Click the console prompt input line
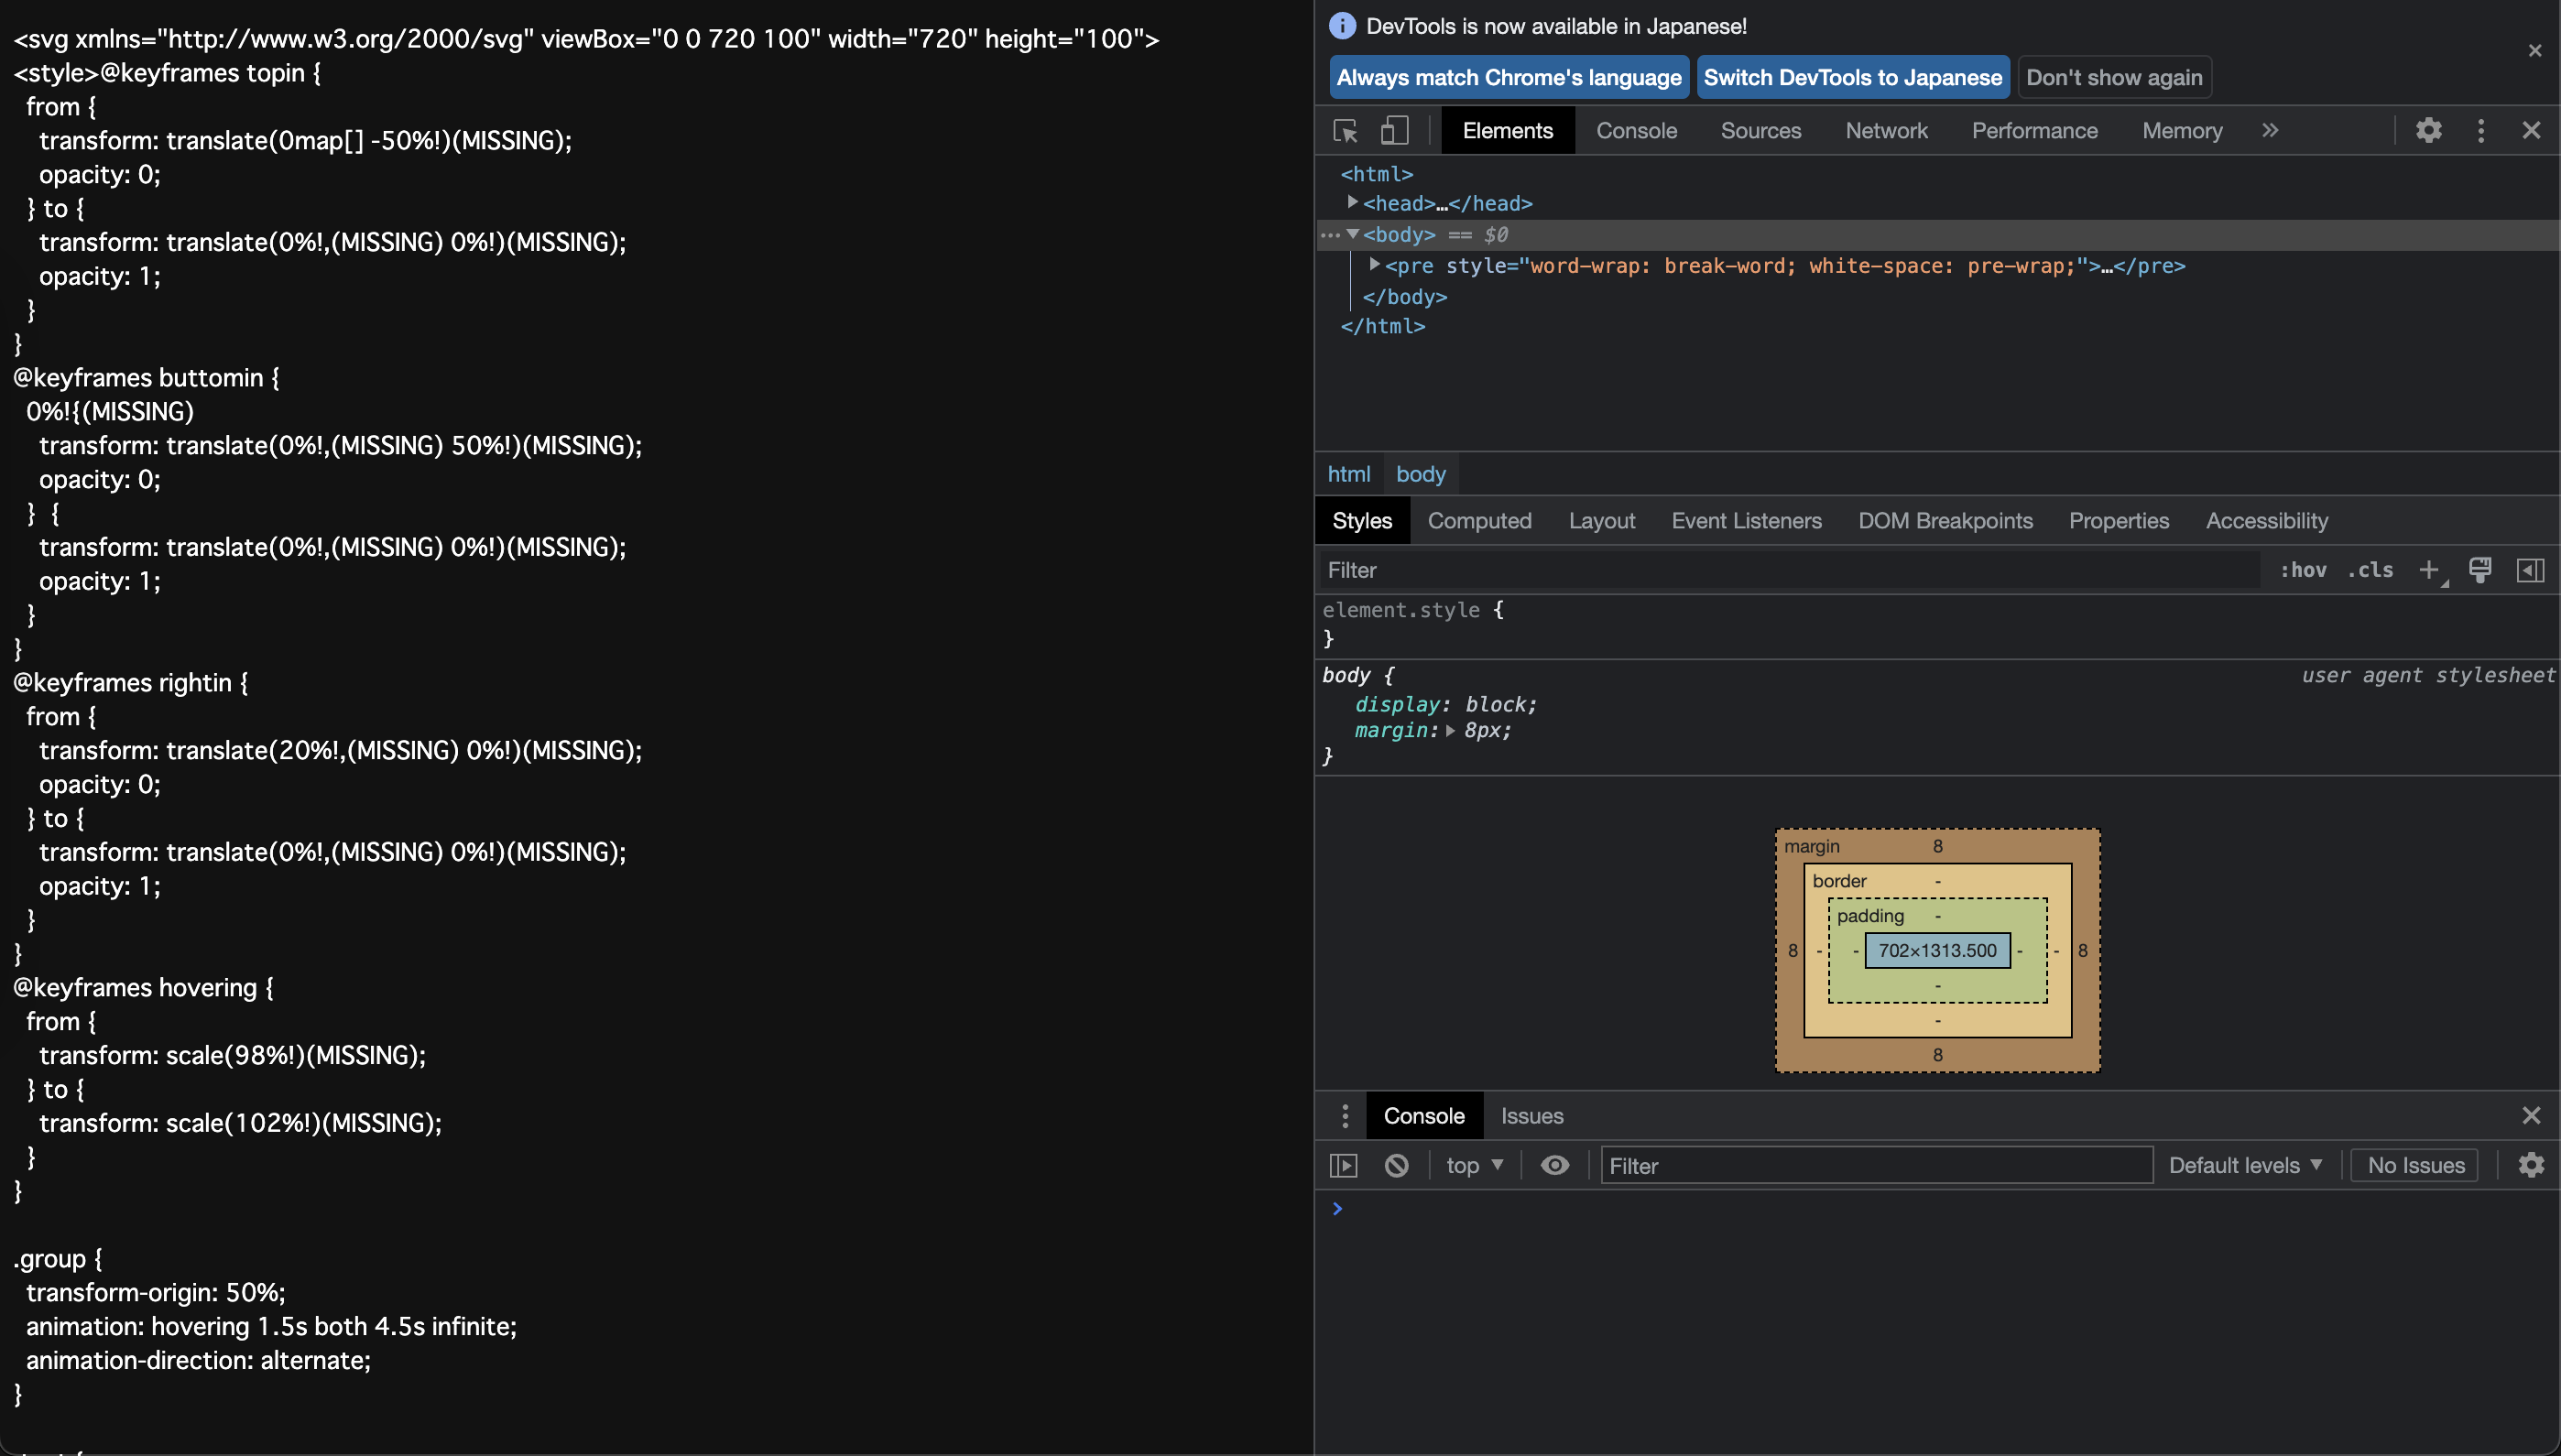 click(1940, 1209)
